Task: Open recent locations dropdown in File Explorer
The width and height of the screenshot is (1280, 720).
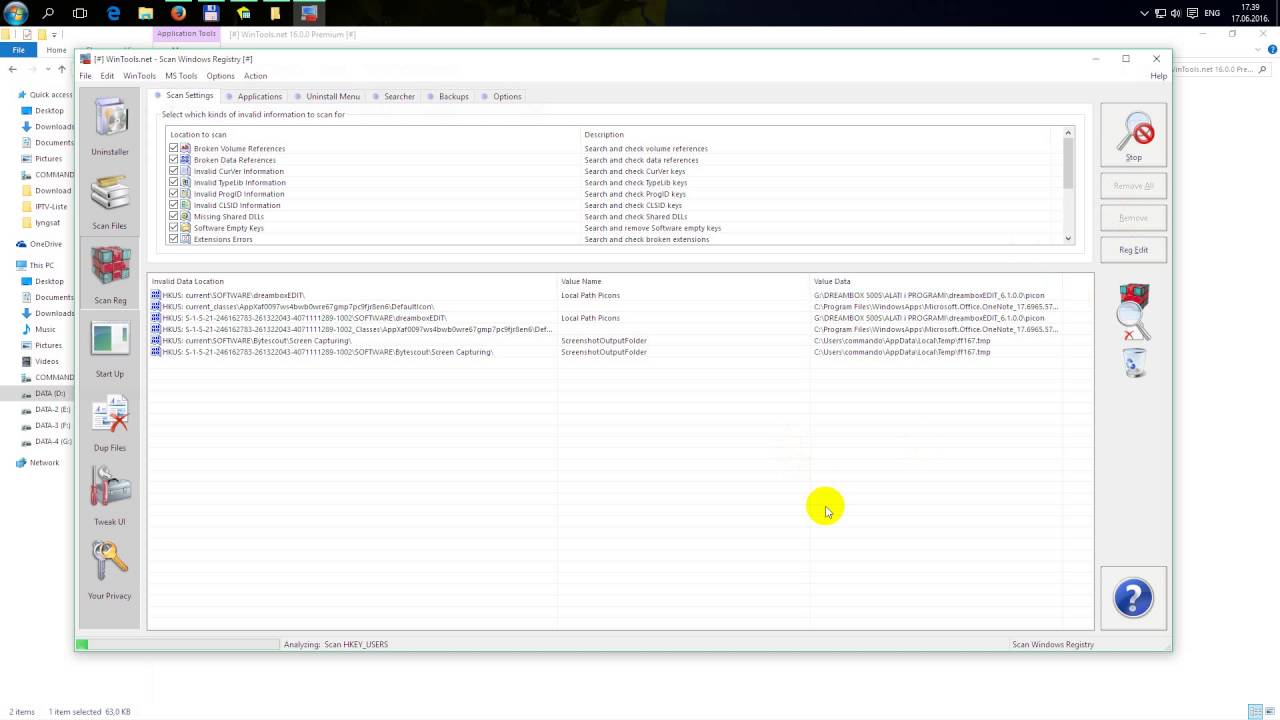Action: [47, 69]
